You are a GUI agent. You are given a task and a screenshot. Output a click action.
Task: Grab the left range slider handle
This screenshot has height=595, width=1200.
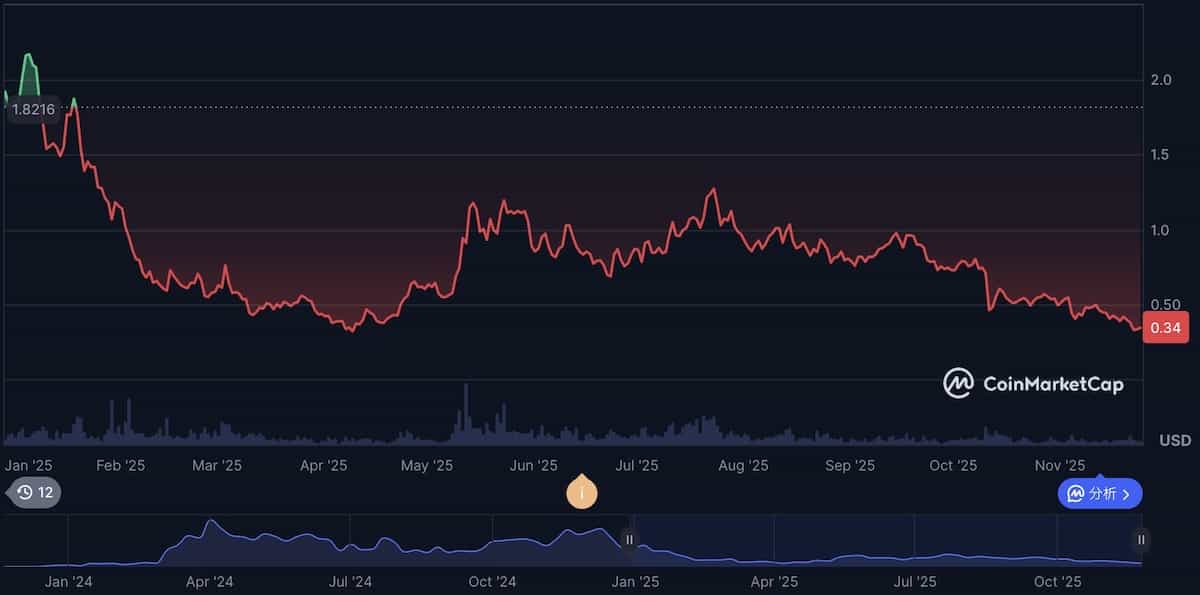click(x=629, y=540)
